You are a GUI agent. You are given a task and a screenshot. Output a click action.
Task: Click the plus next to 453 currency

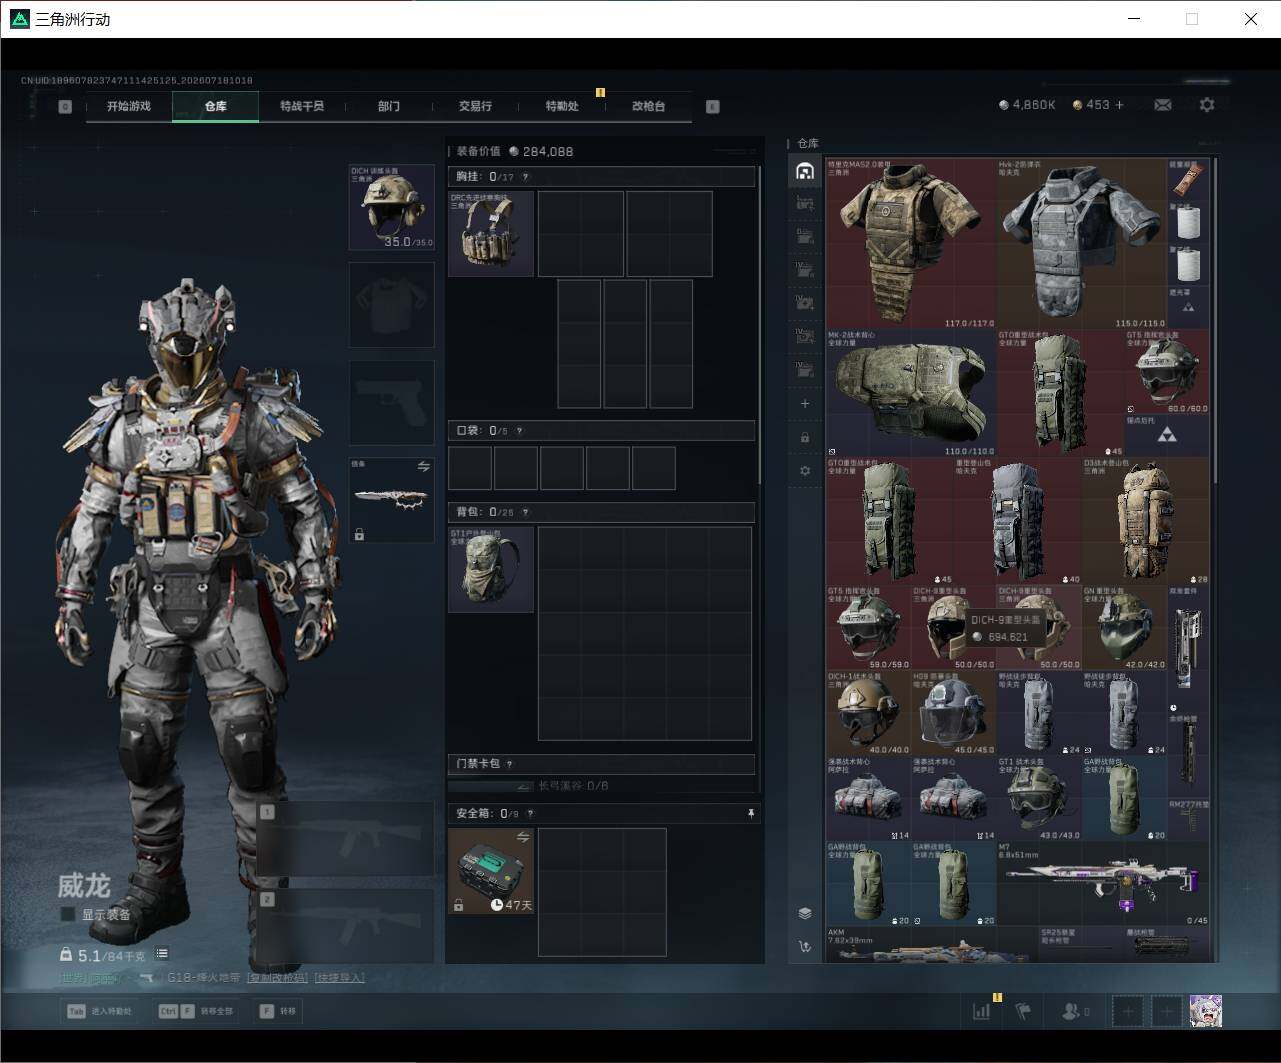[1119, 105]
